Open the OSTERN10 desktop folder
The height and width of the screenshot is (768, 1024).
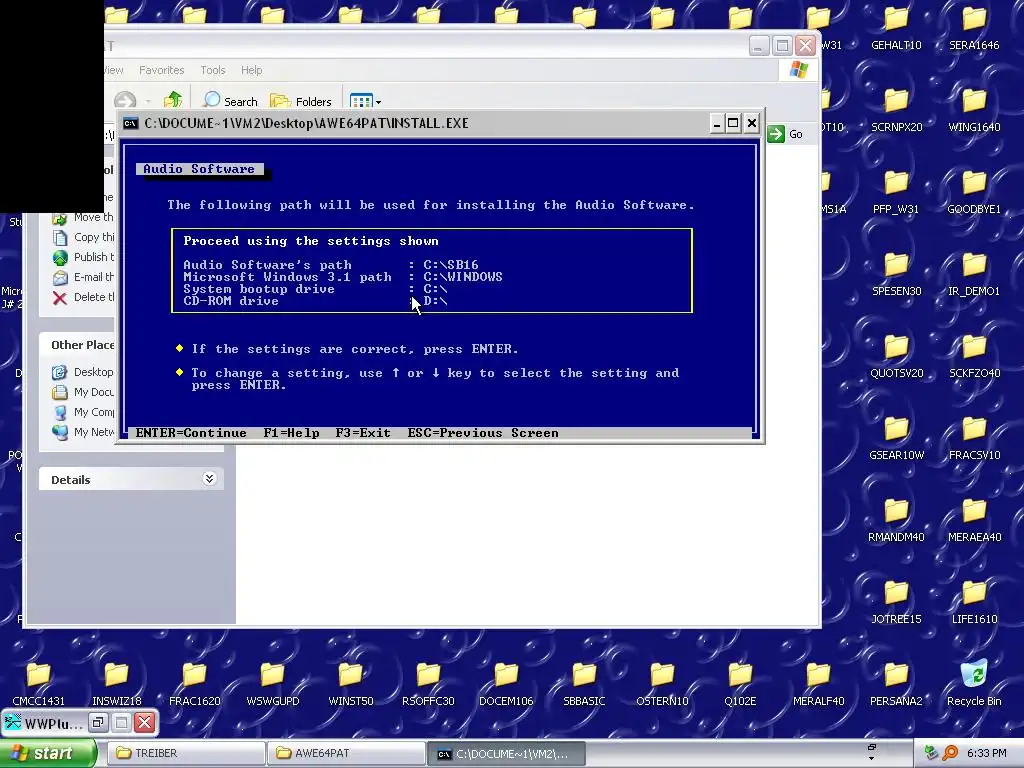click(662, 684)
